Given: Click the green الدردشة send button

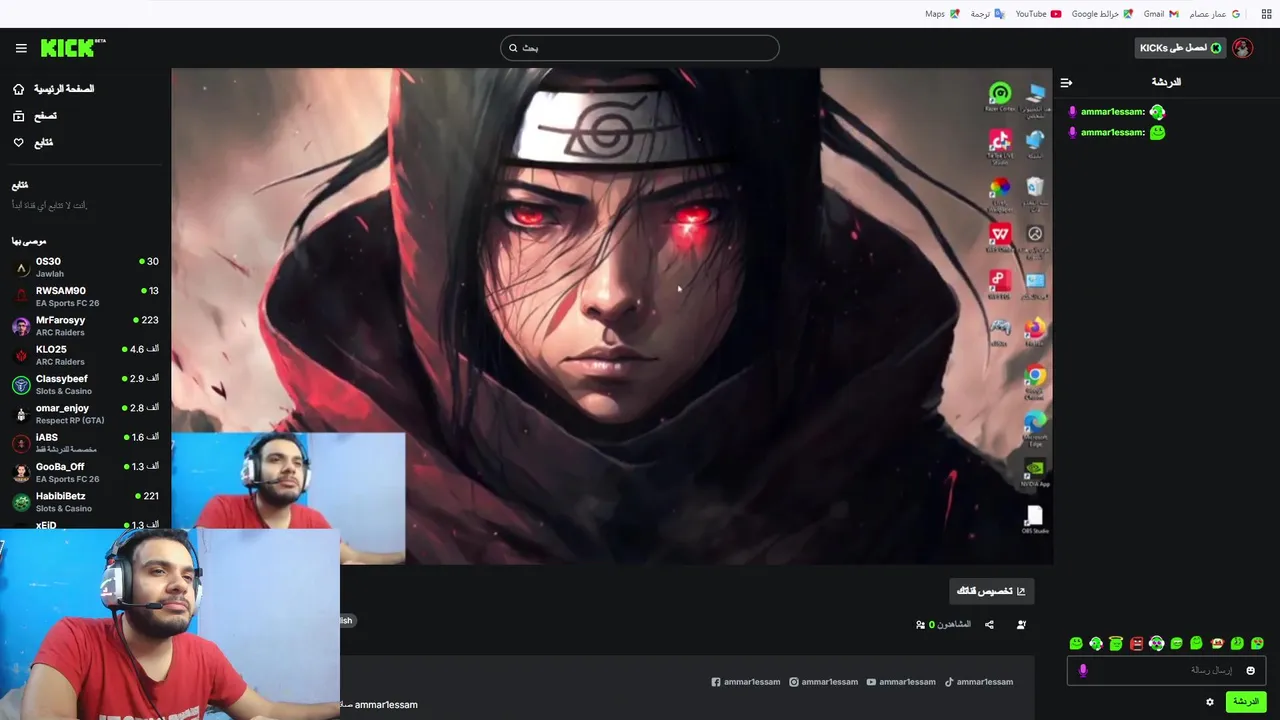Looking at the screenshot, I should tap(1246, 702).
